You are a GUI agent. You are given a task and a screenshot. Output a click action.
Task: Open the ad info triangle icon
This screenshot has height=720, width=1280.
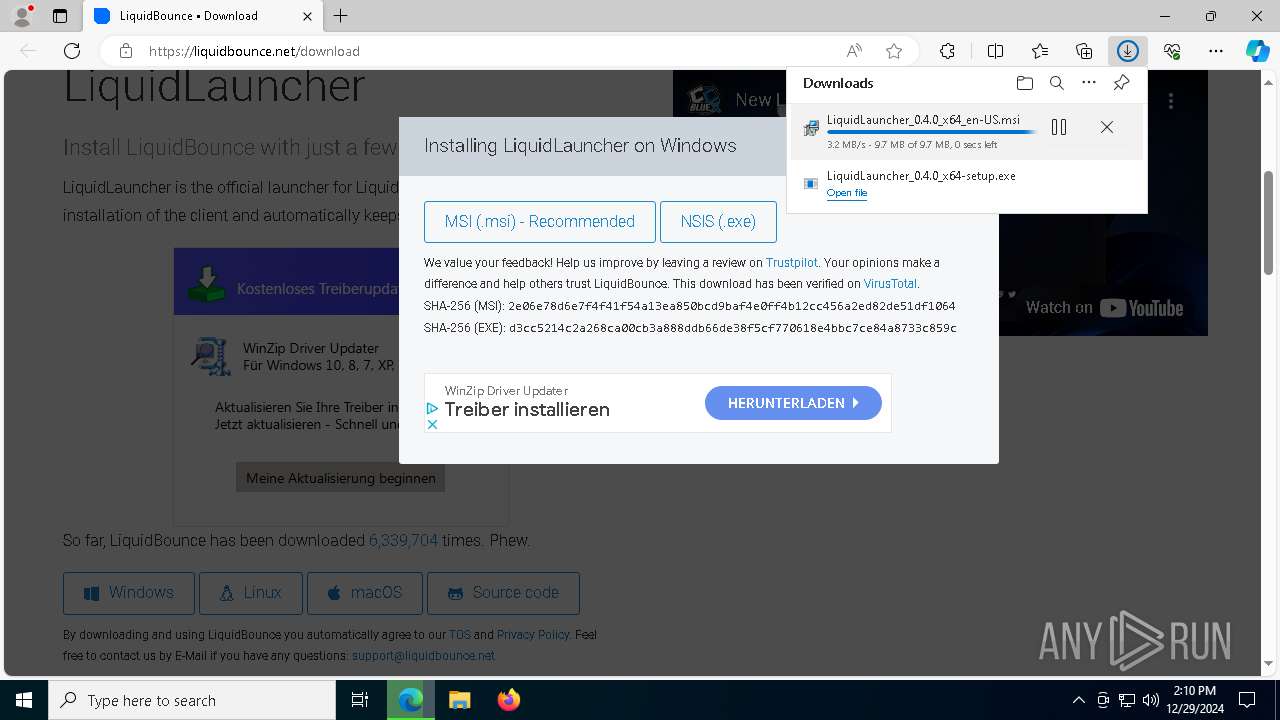[432, 409]
